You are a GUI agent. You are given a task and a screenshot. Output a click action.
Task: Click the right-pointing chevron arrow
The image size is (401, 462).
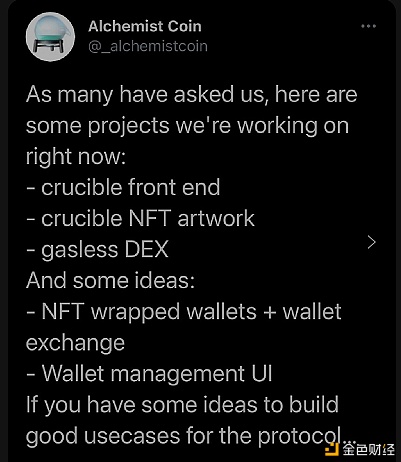click(371, 242)
